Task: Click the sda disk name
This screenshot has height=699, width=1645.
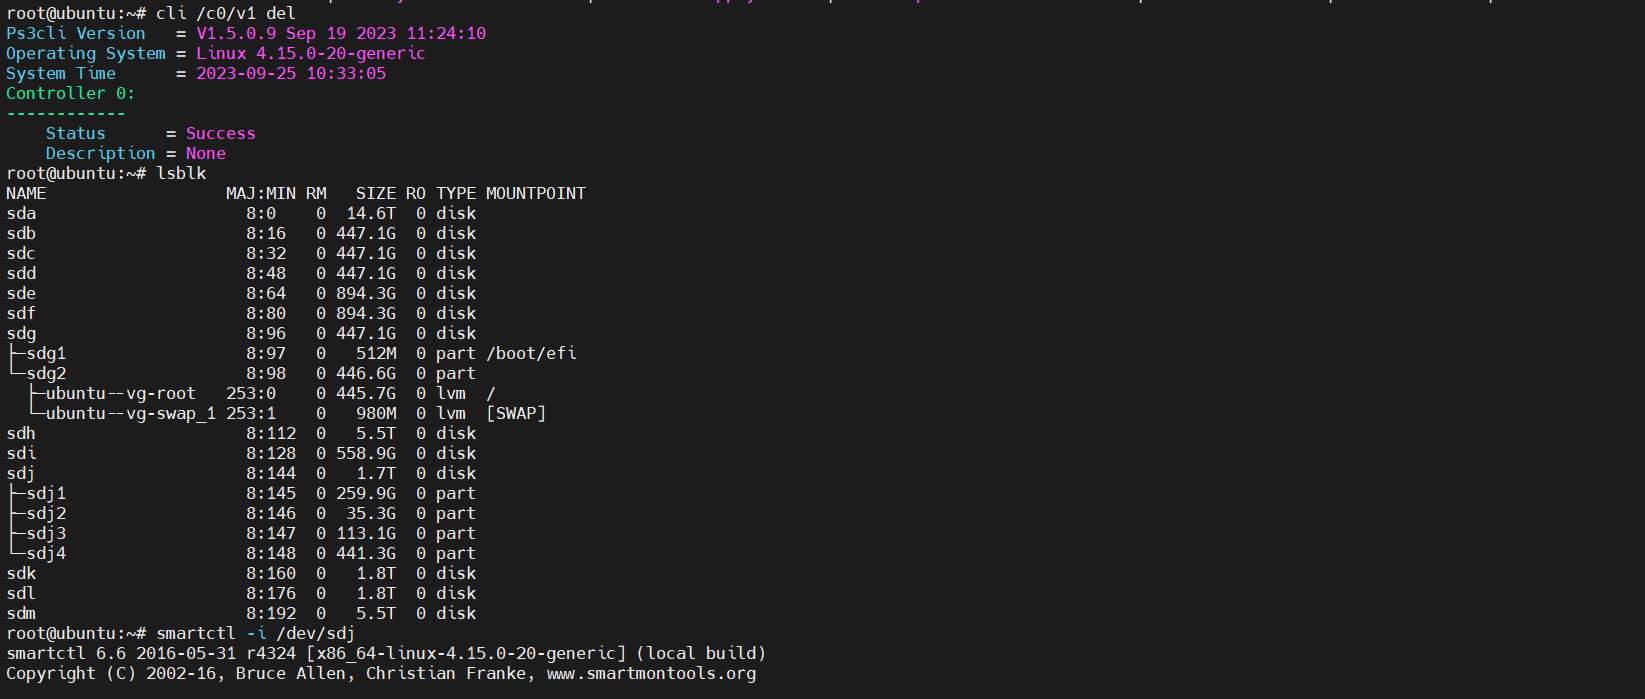Action: pos(21,213)
